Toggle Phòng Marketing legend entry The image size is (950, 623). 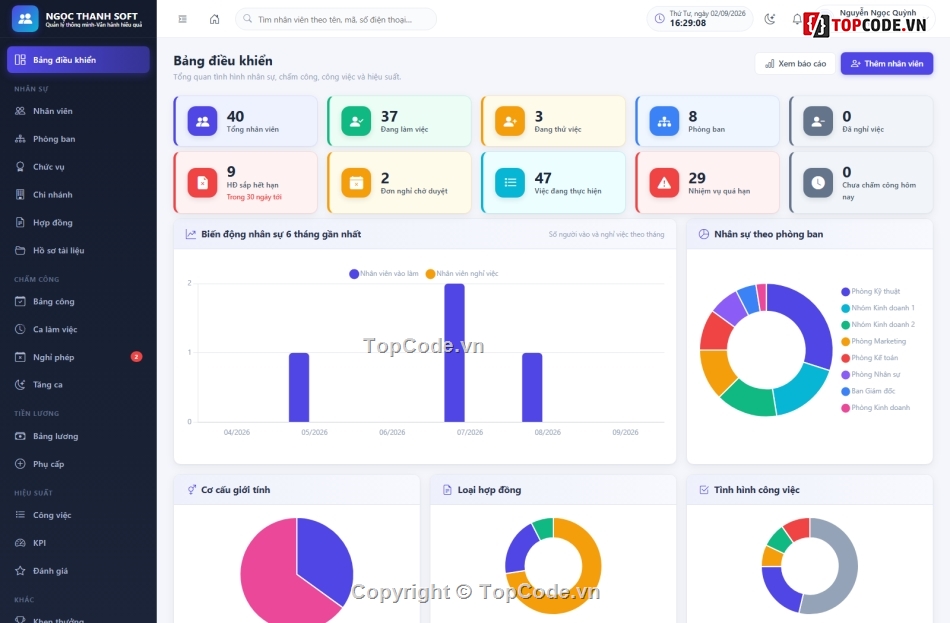click(x=874, y=341)
